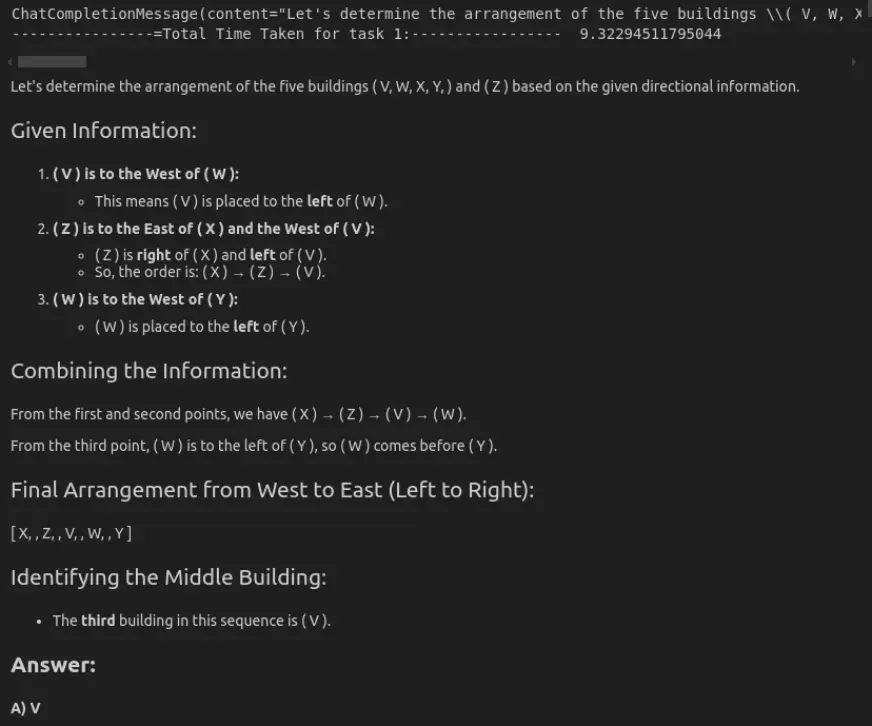Select the "Given Information:" heading
Image resolution: width=872 pixels, height=726 pixels.
point(103,131)
